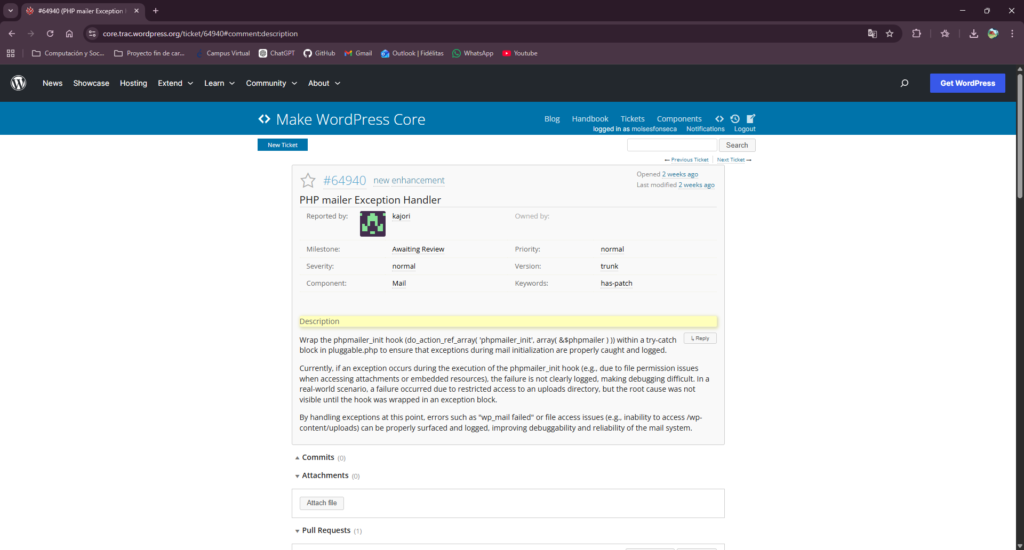
Task: Open the translate page icon
Action: pos(872,33)
